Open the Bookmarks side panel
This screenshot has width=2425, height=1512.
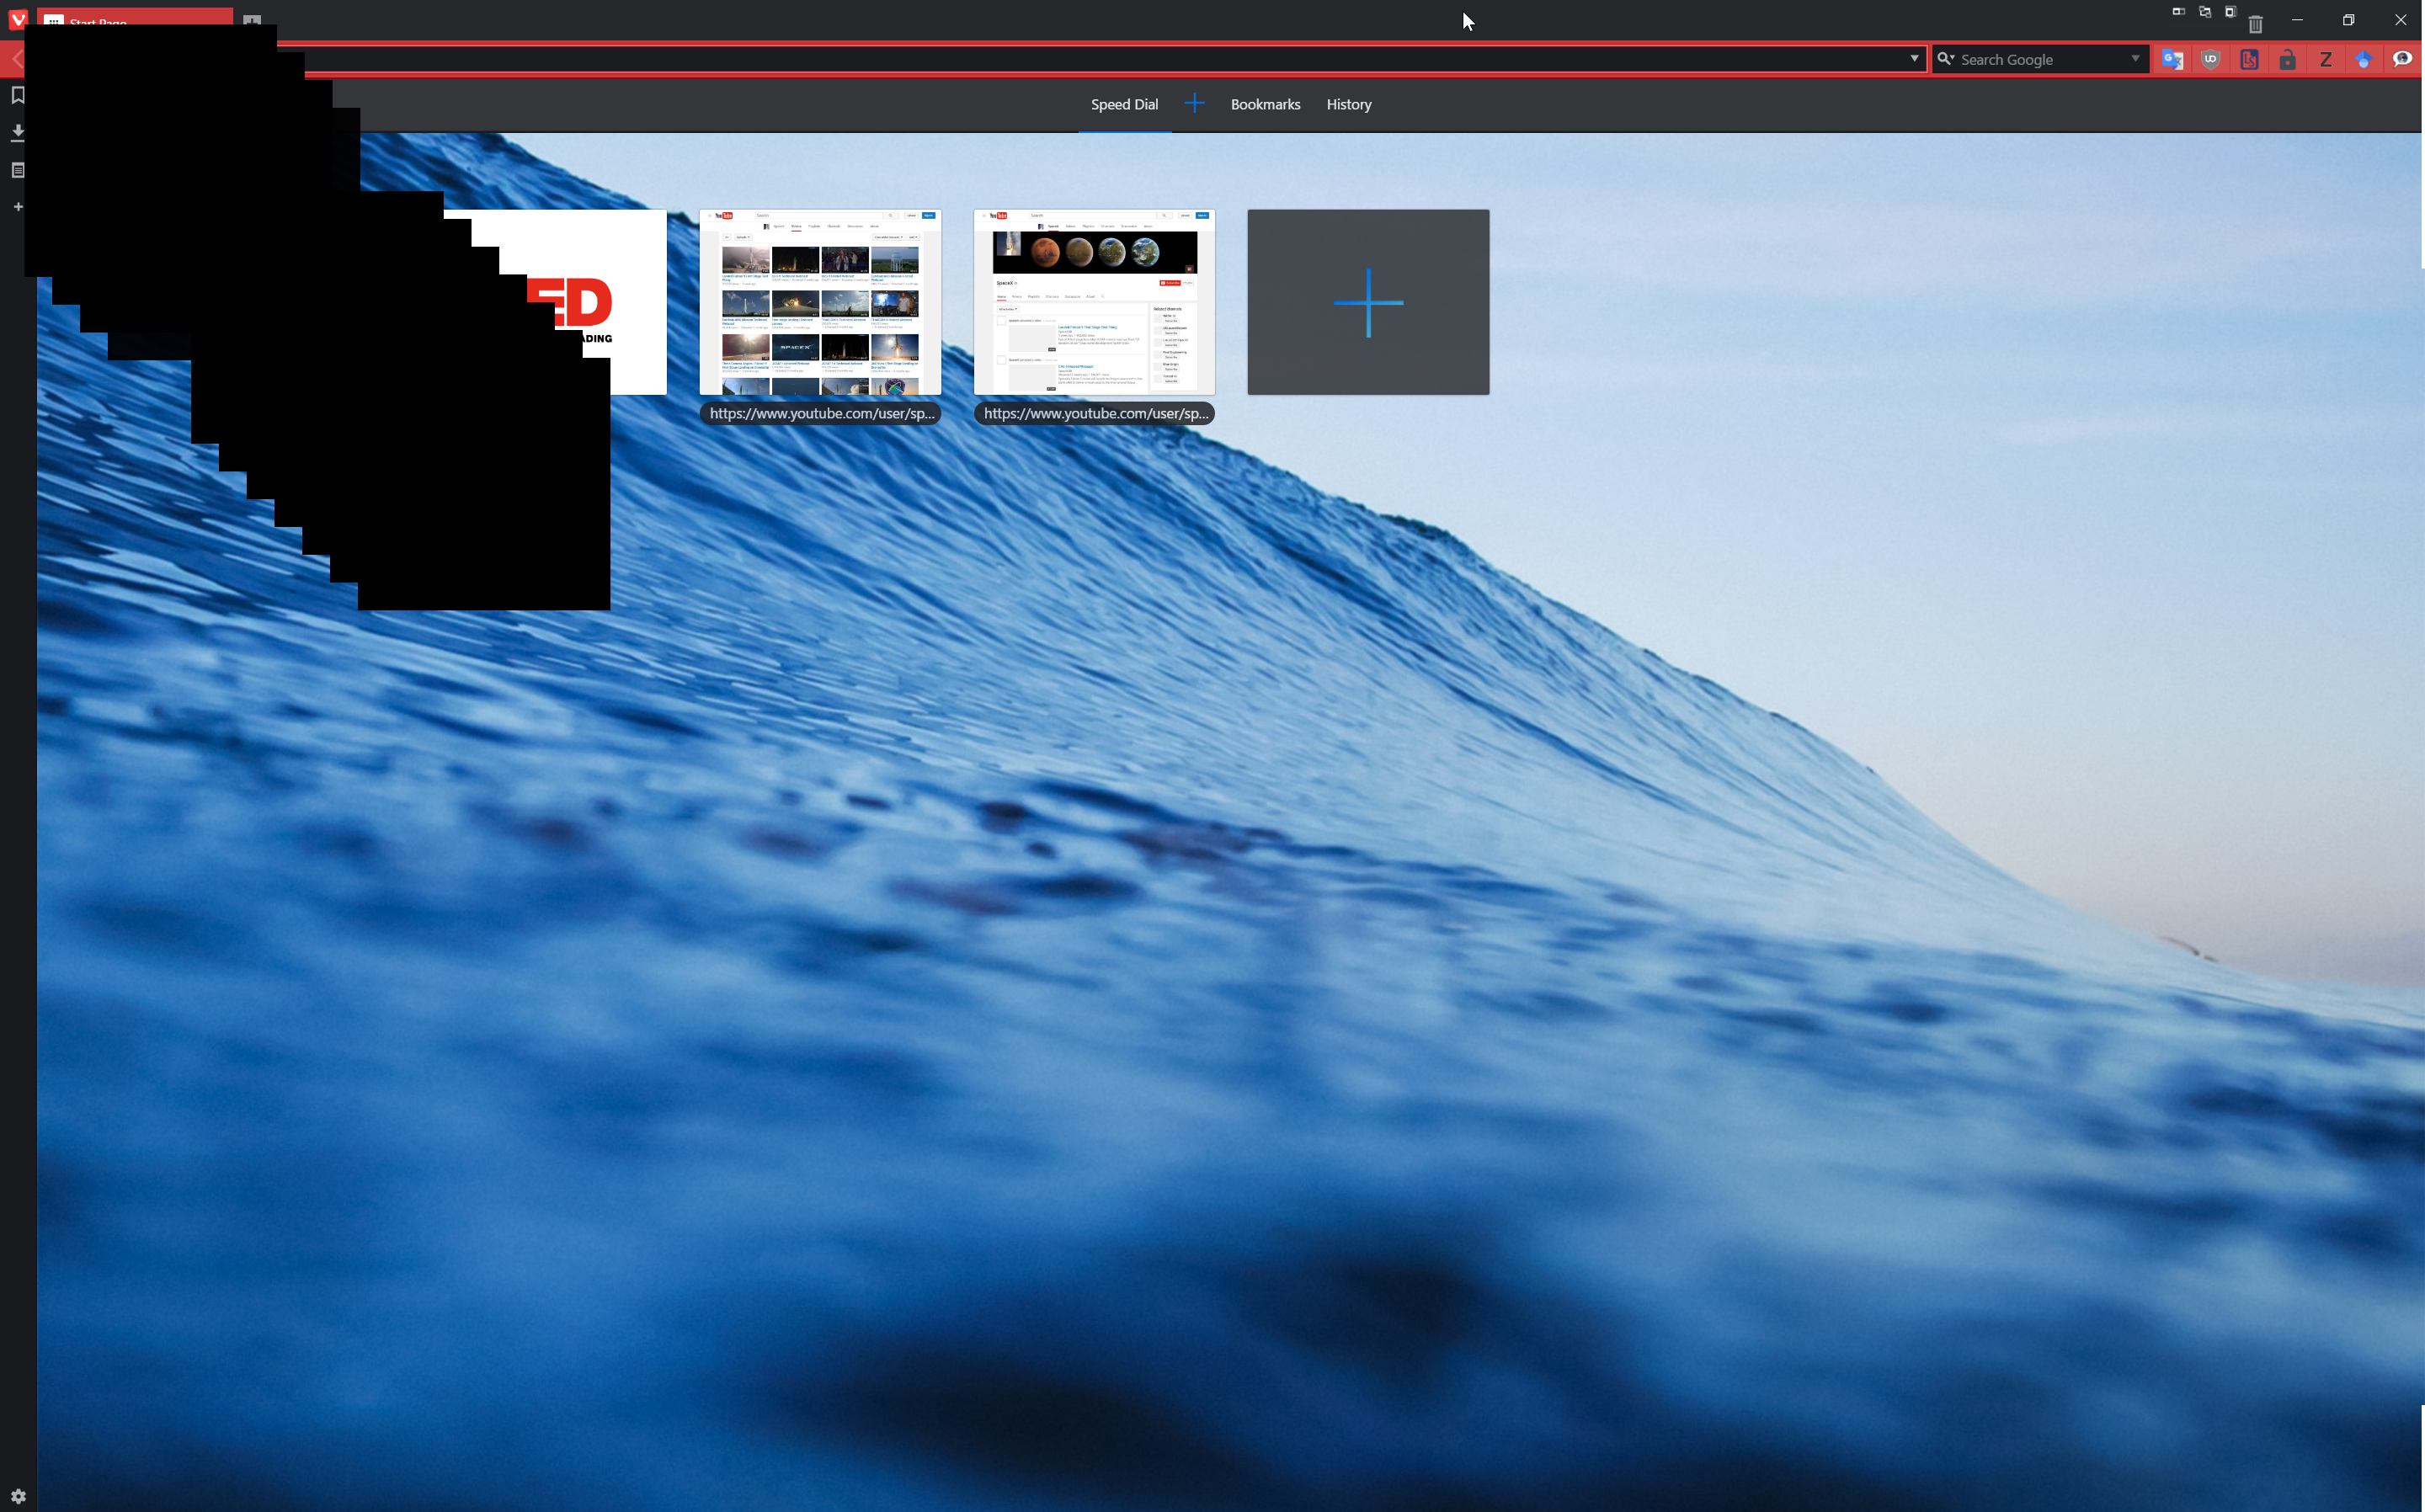click(17, 95)
